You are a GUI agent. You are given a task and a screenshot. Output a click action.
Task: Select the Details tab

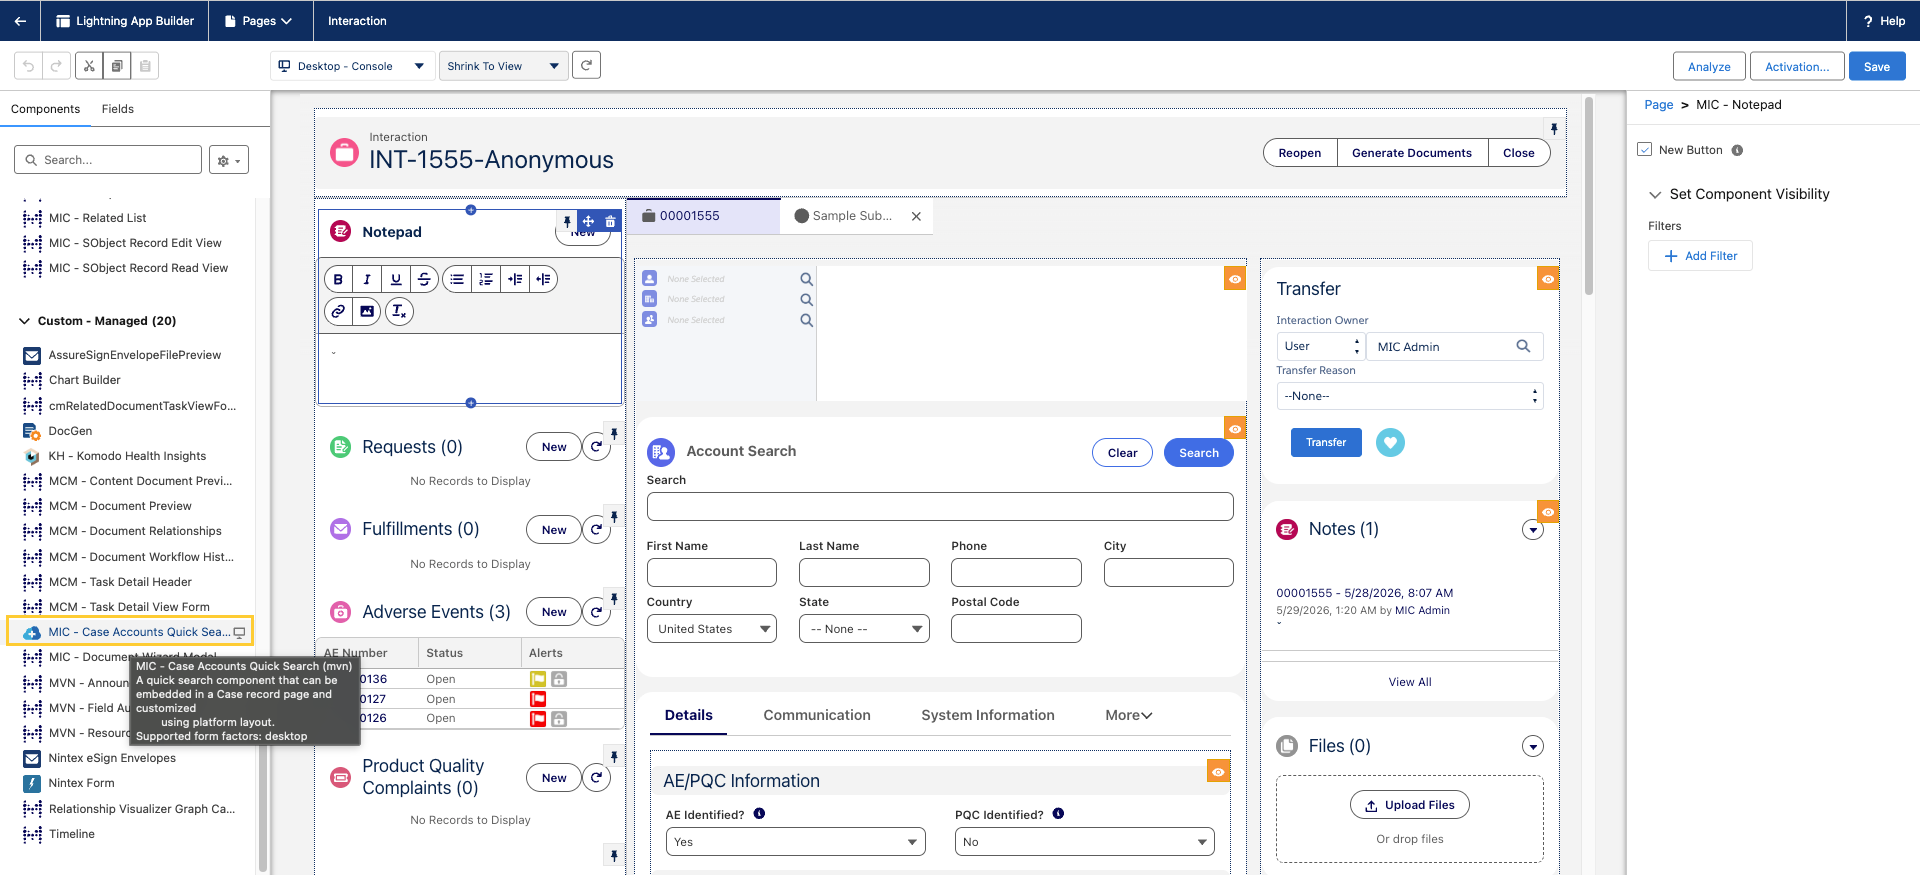tap(689, 715)
